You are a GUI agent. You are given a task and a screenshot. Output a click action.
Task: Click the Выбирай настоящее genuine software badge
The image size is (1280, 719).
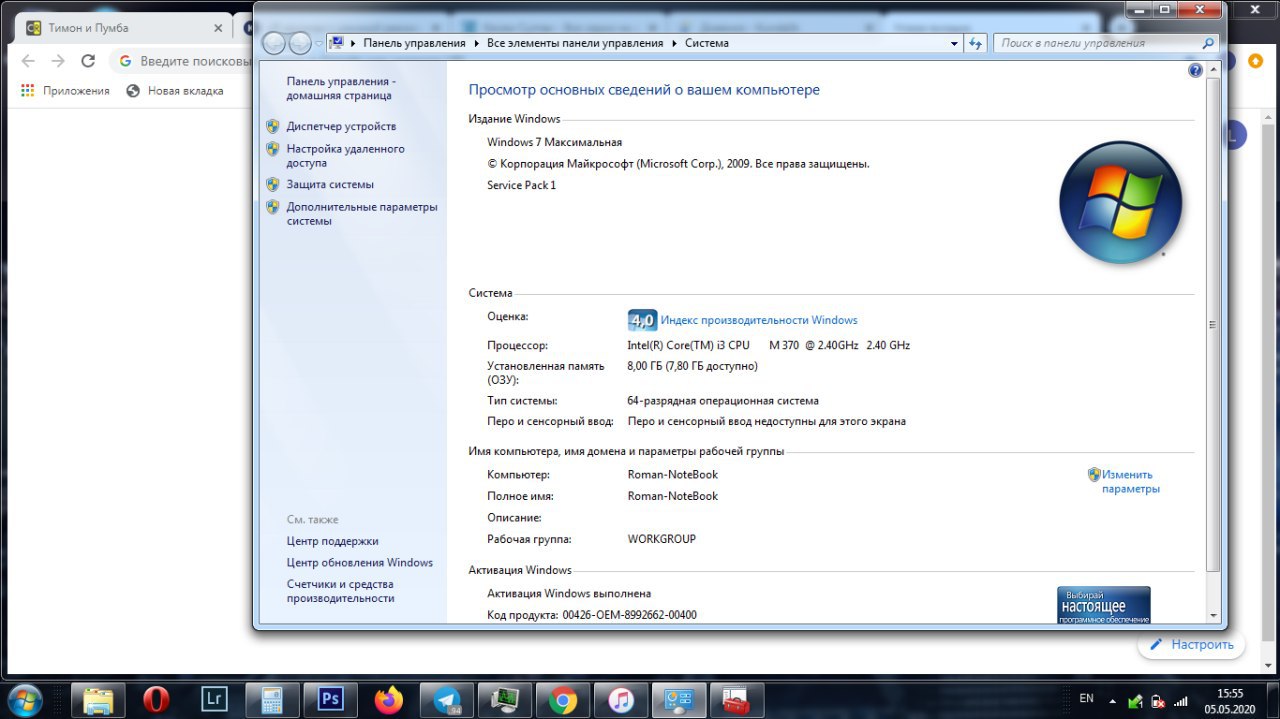tap(1104, 605)
